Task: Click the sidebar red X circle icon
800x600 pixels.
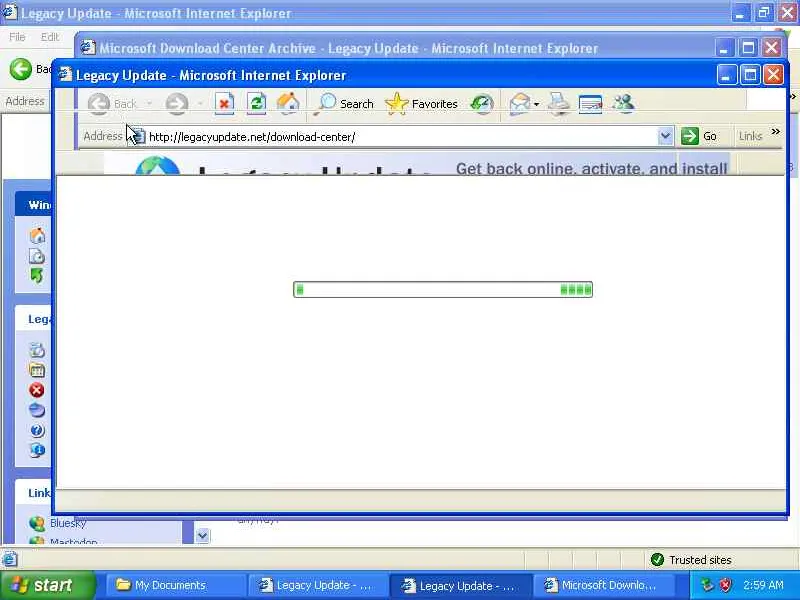Action: click(37, 390)
